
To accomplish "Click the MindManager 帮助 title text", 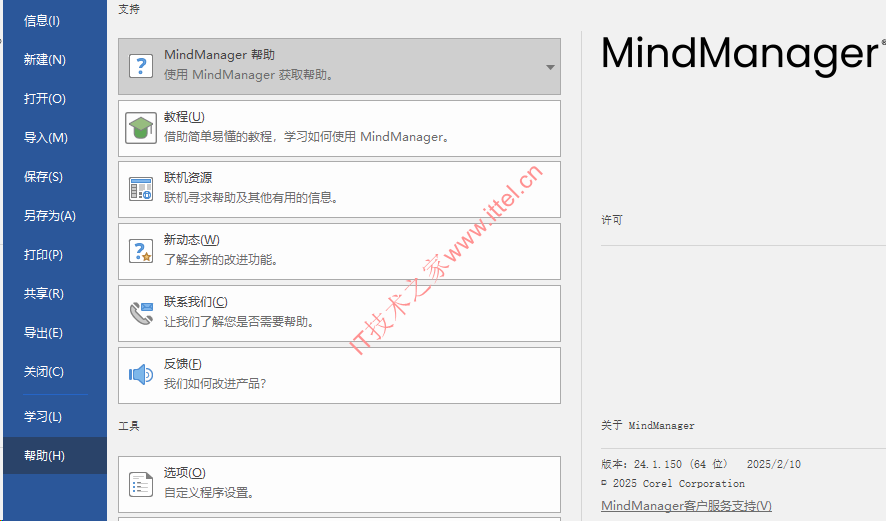I will (x=219, y=55).
